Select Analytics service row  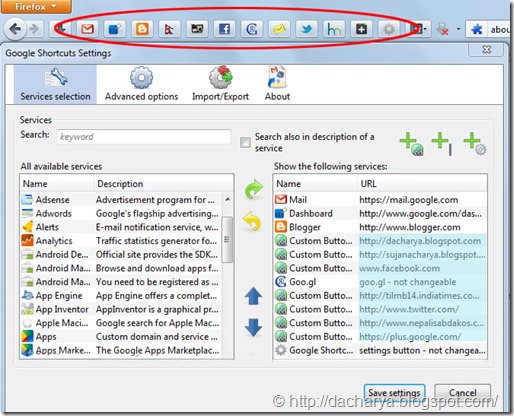pos(121,241)
